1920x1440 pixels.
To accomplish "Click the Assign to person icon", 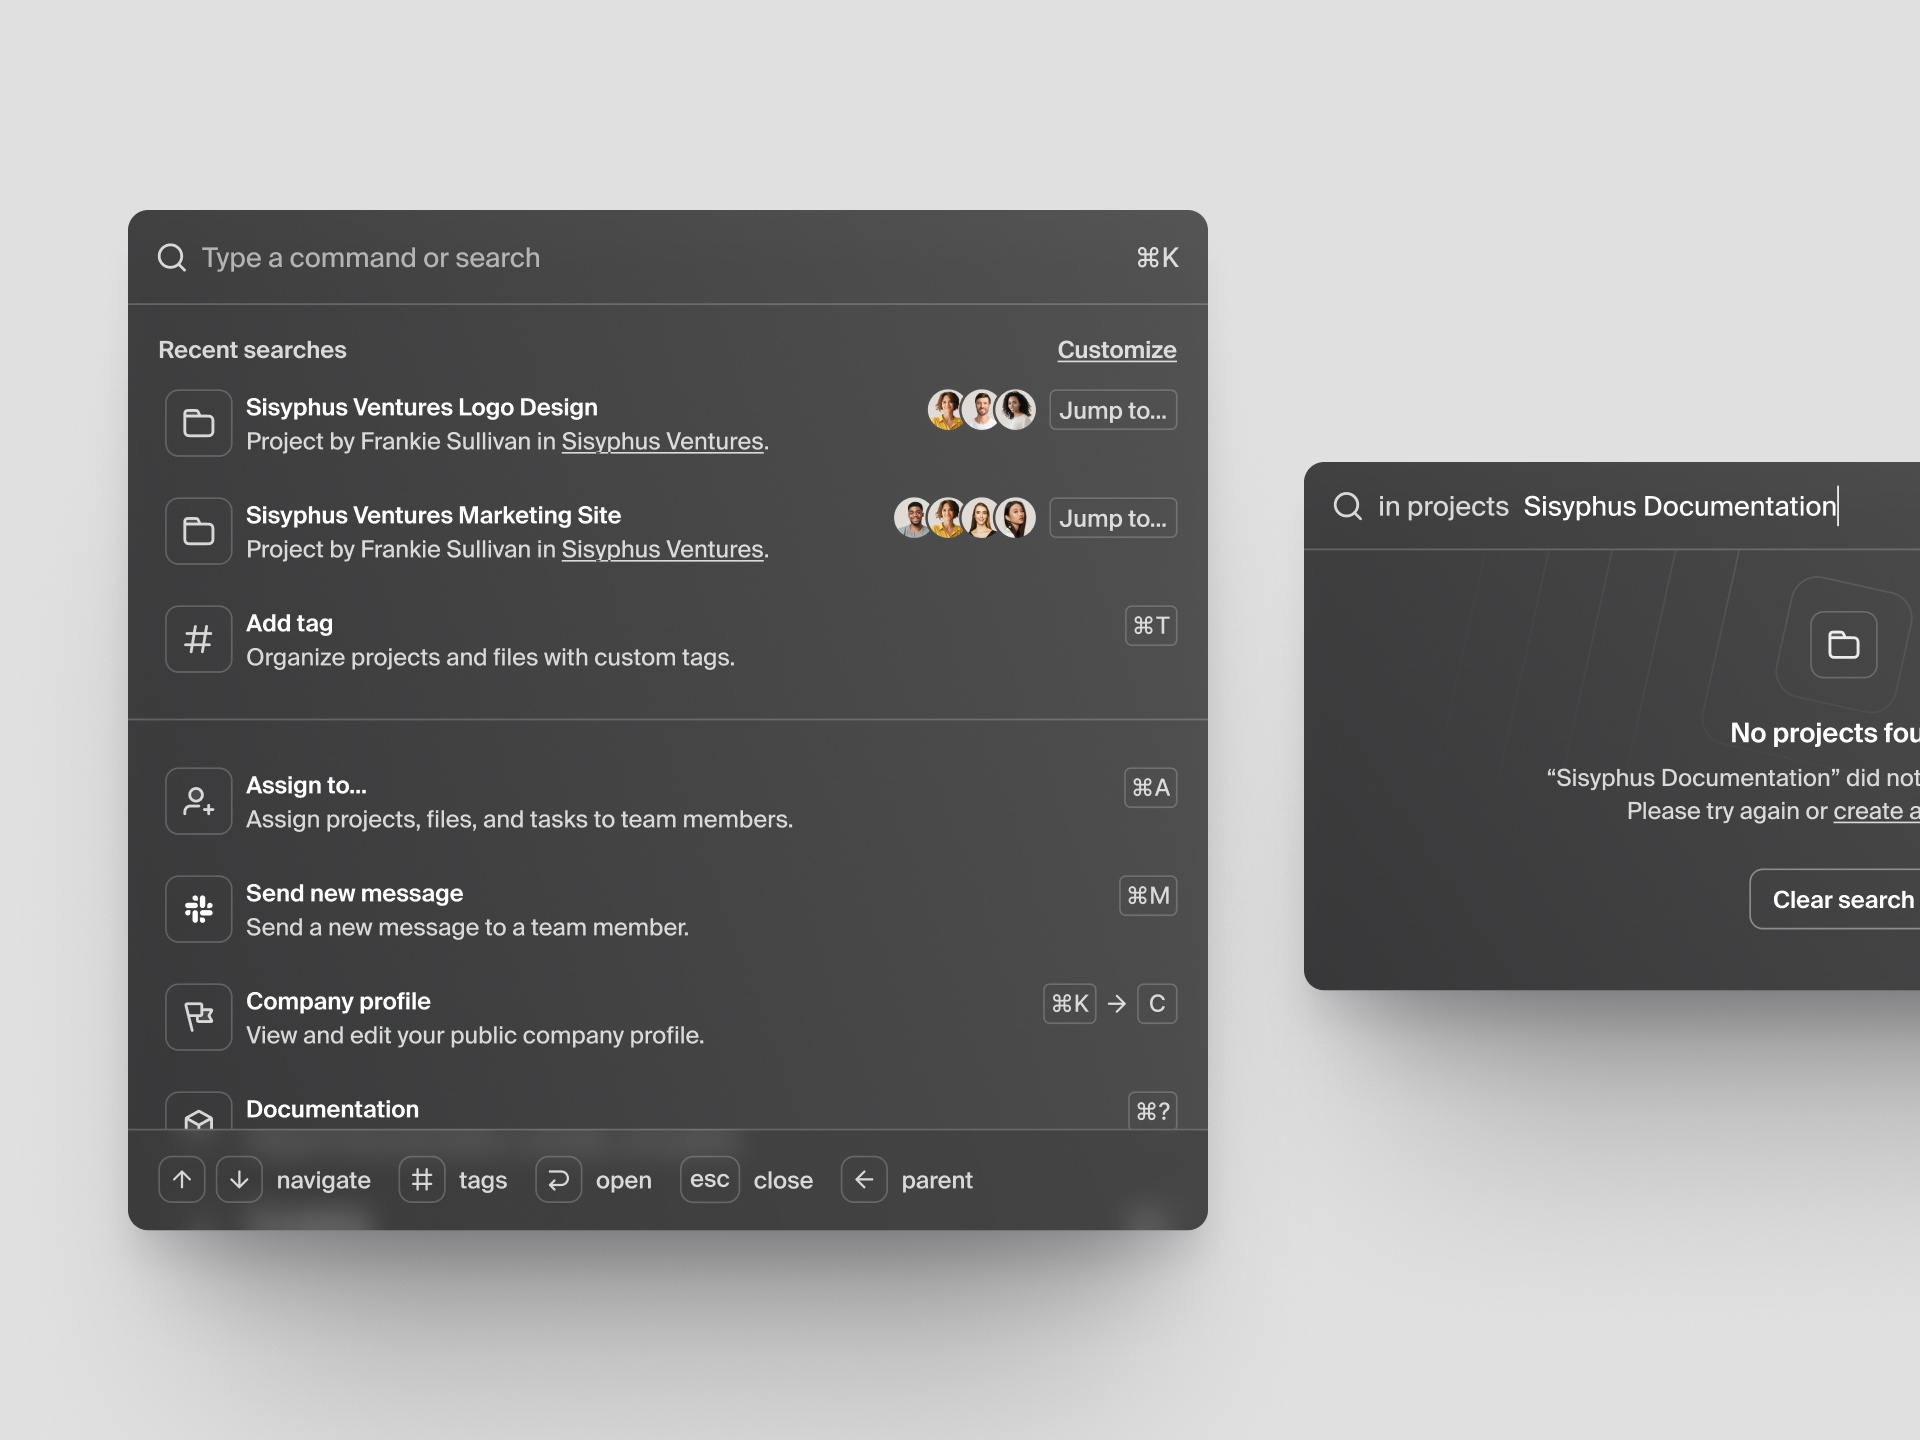I will pos(198,800).
